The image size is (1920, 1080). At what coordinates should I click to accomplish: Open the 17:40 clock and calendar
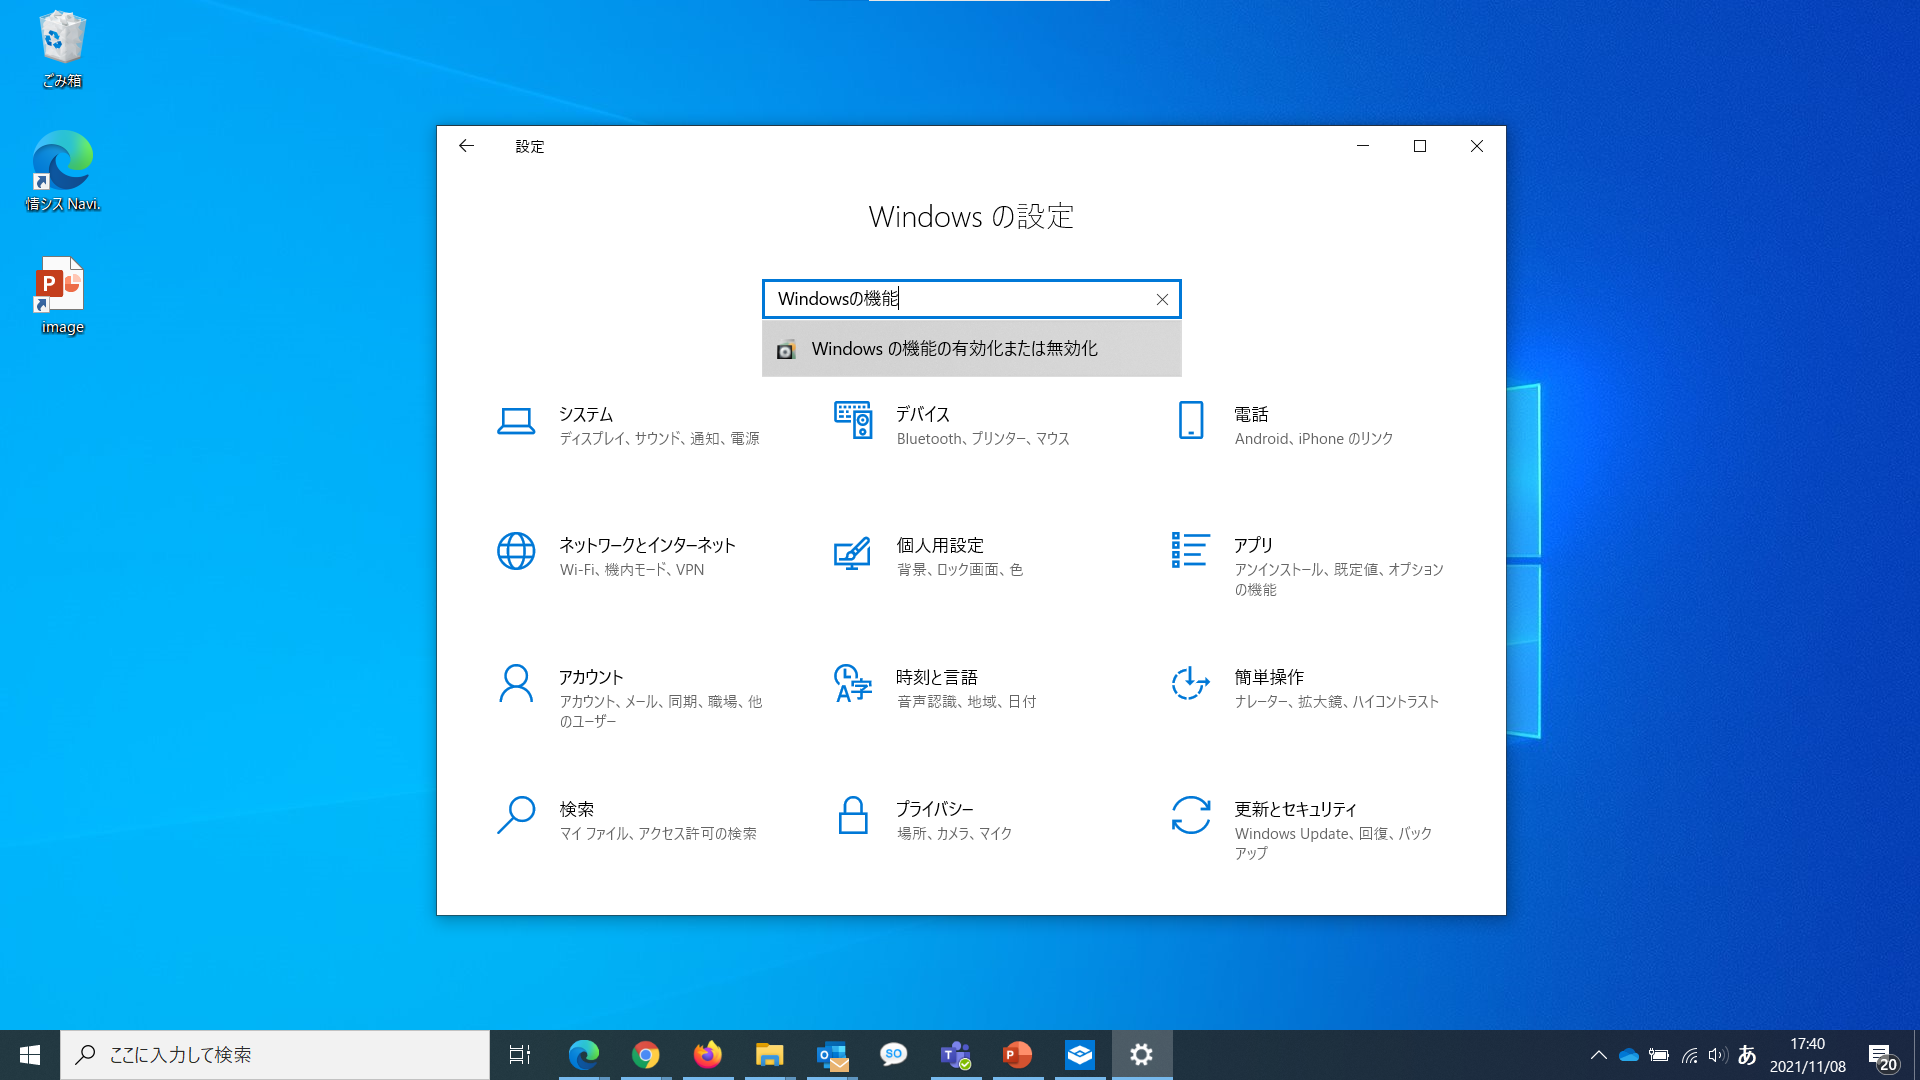click(1807, 1055)
